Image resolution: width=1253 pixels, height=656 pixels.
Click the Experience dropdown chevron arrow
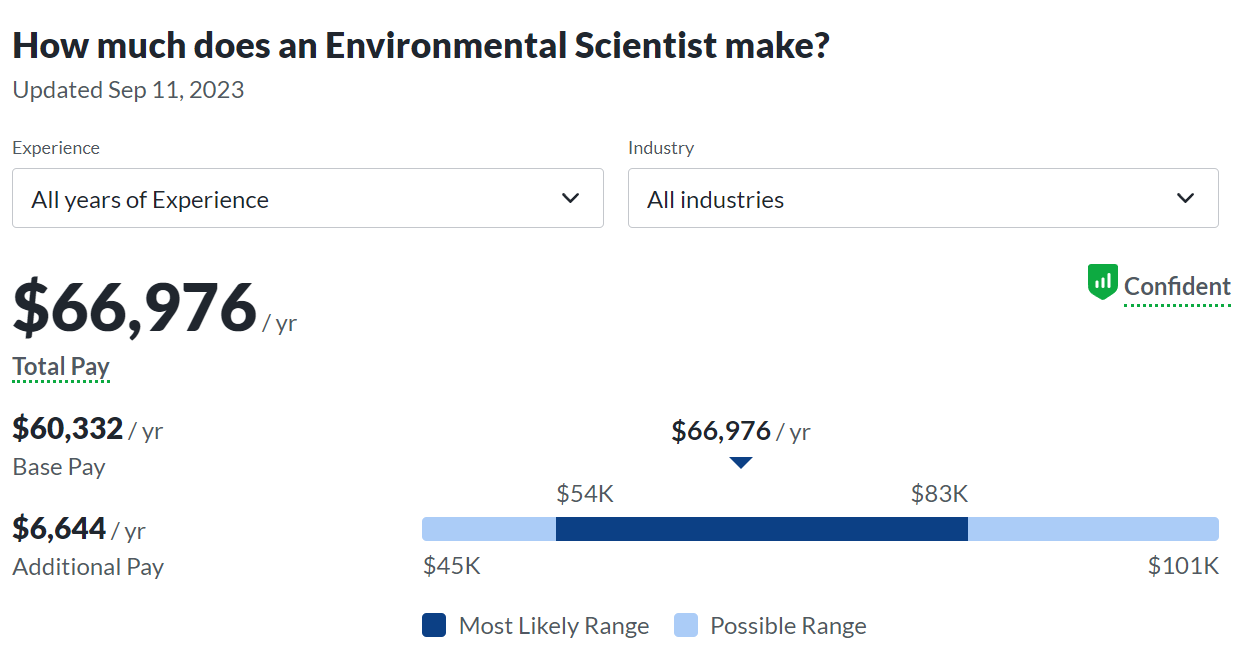[571, 198]
